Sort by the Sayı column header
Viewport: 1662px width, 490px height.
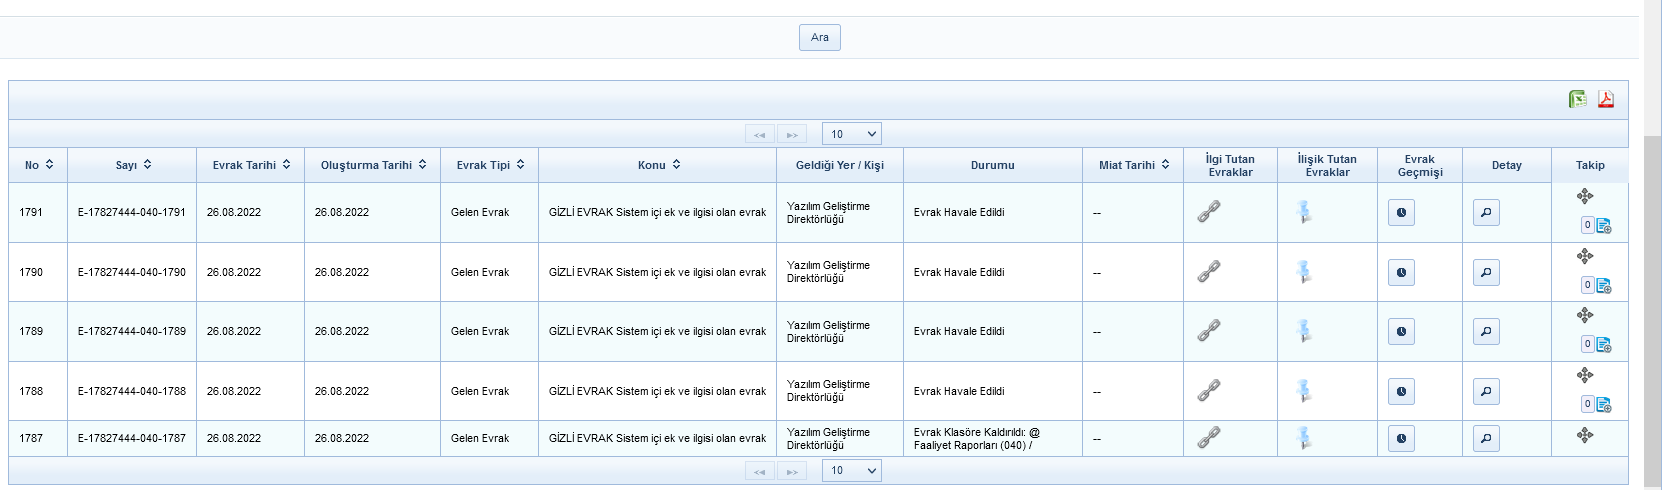coord(133,165)
